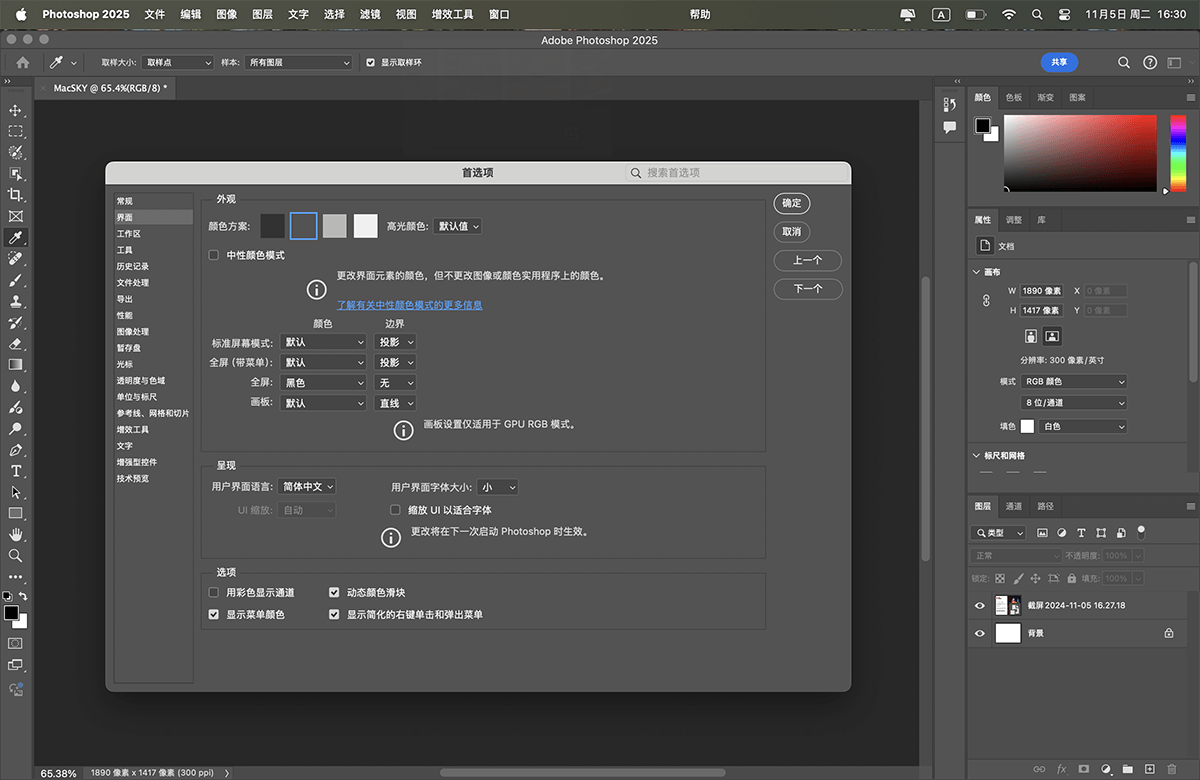Click the 搜索首选项 search field
The image size is (1200, 780).
coord(737,173)
